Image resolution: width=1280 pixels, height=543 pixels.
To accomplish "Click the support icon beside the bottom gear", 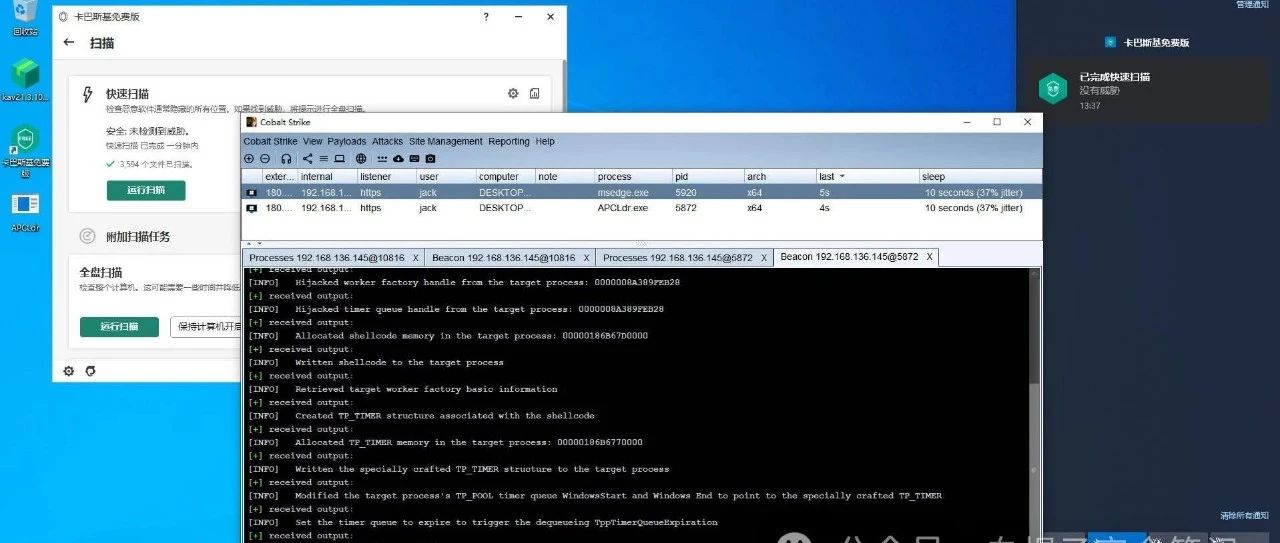I will (x=91, y=371).
